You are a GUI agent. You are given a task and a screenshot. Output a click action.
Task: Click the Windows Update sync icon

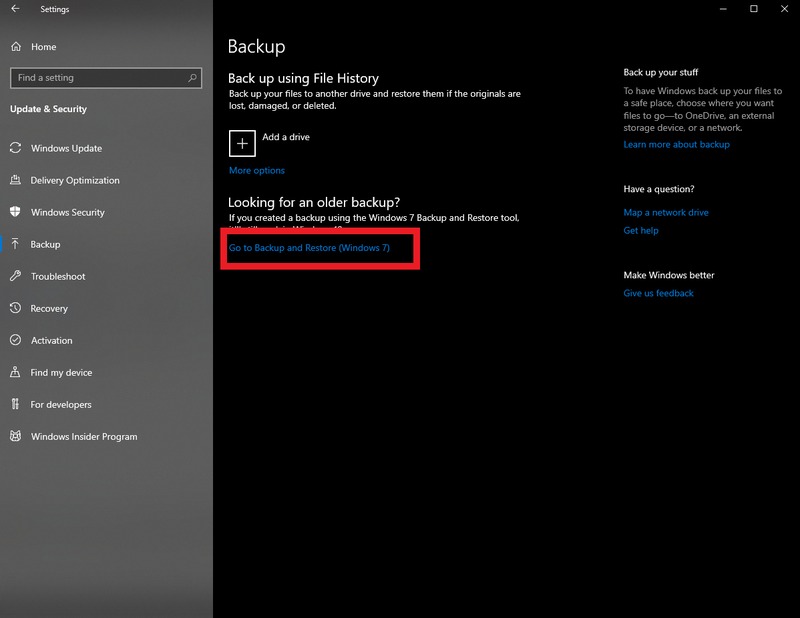tap(15, 148)
